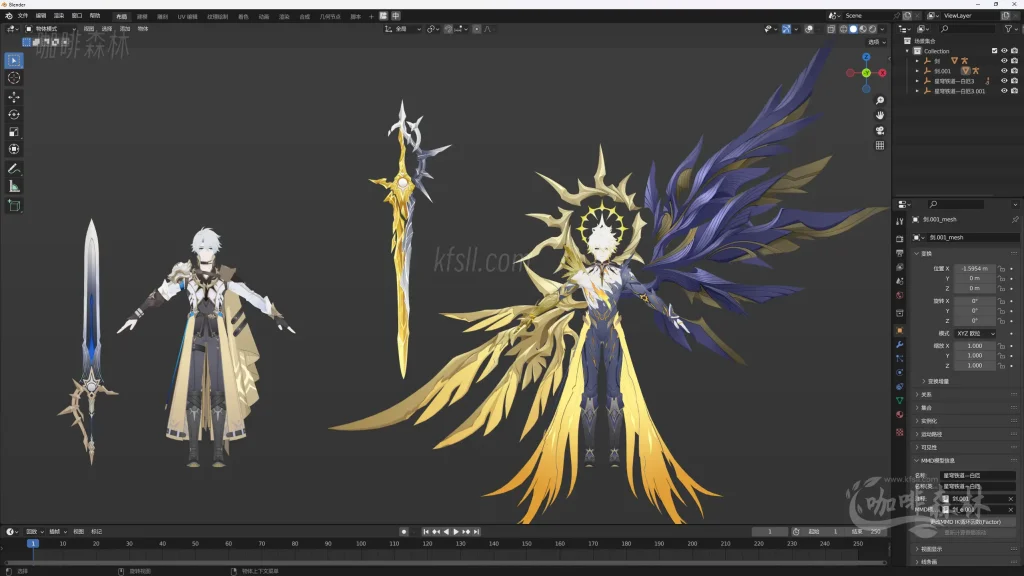Expand the 剑 object in outliner
Viewport: 1024px width, 576px height.
(917, 61)
